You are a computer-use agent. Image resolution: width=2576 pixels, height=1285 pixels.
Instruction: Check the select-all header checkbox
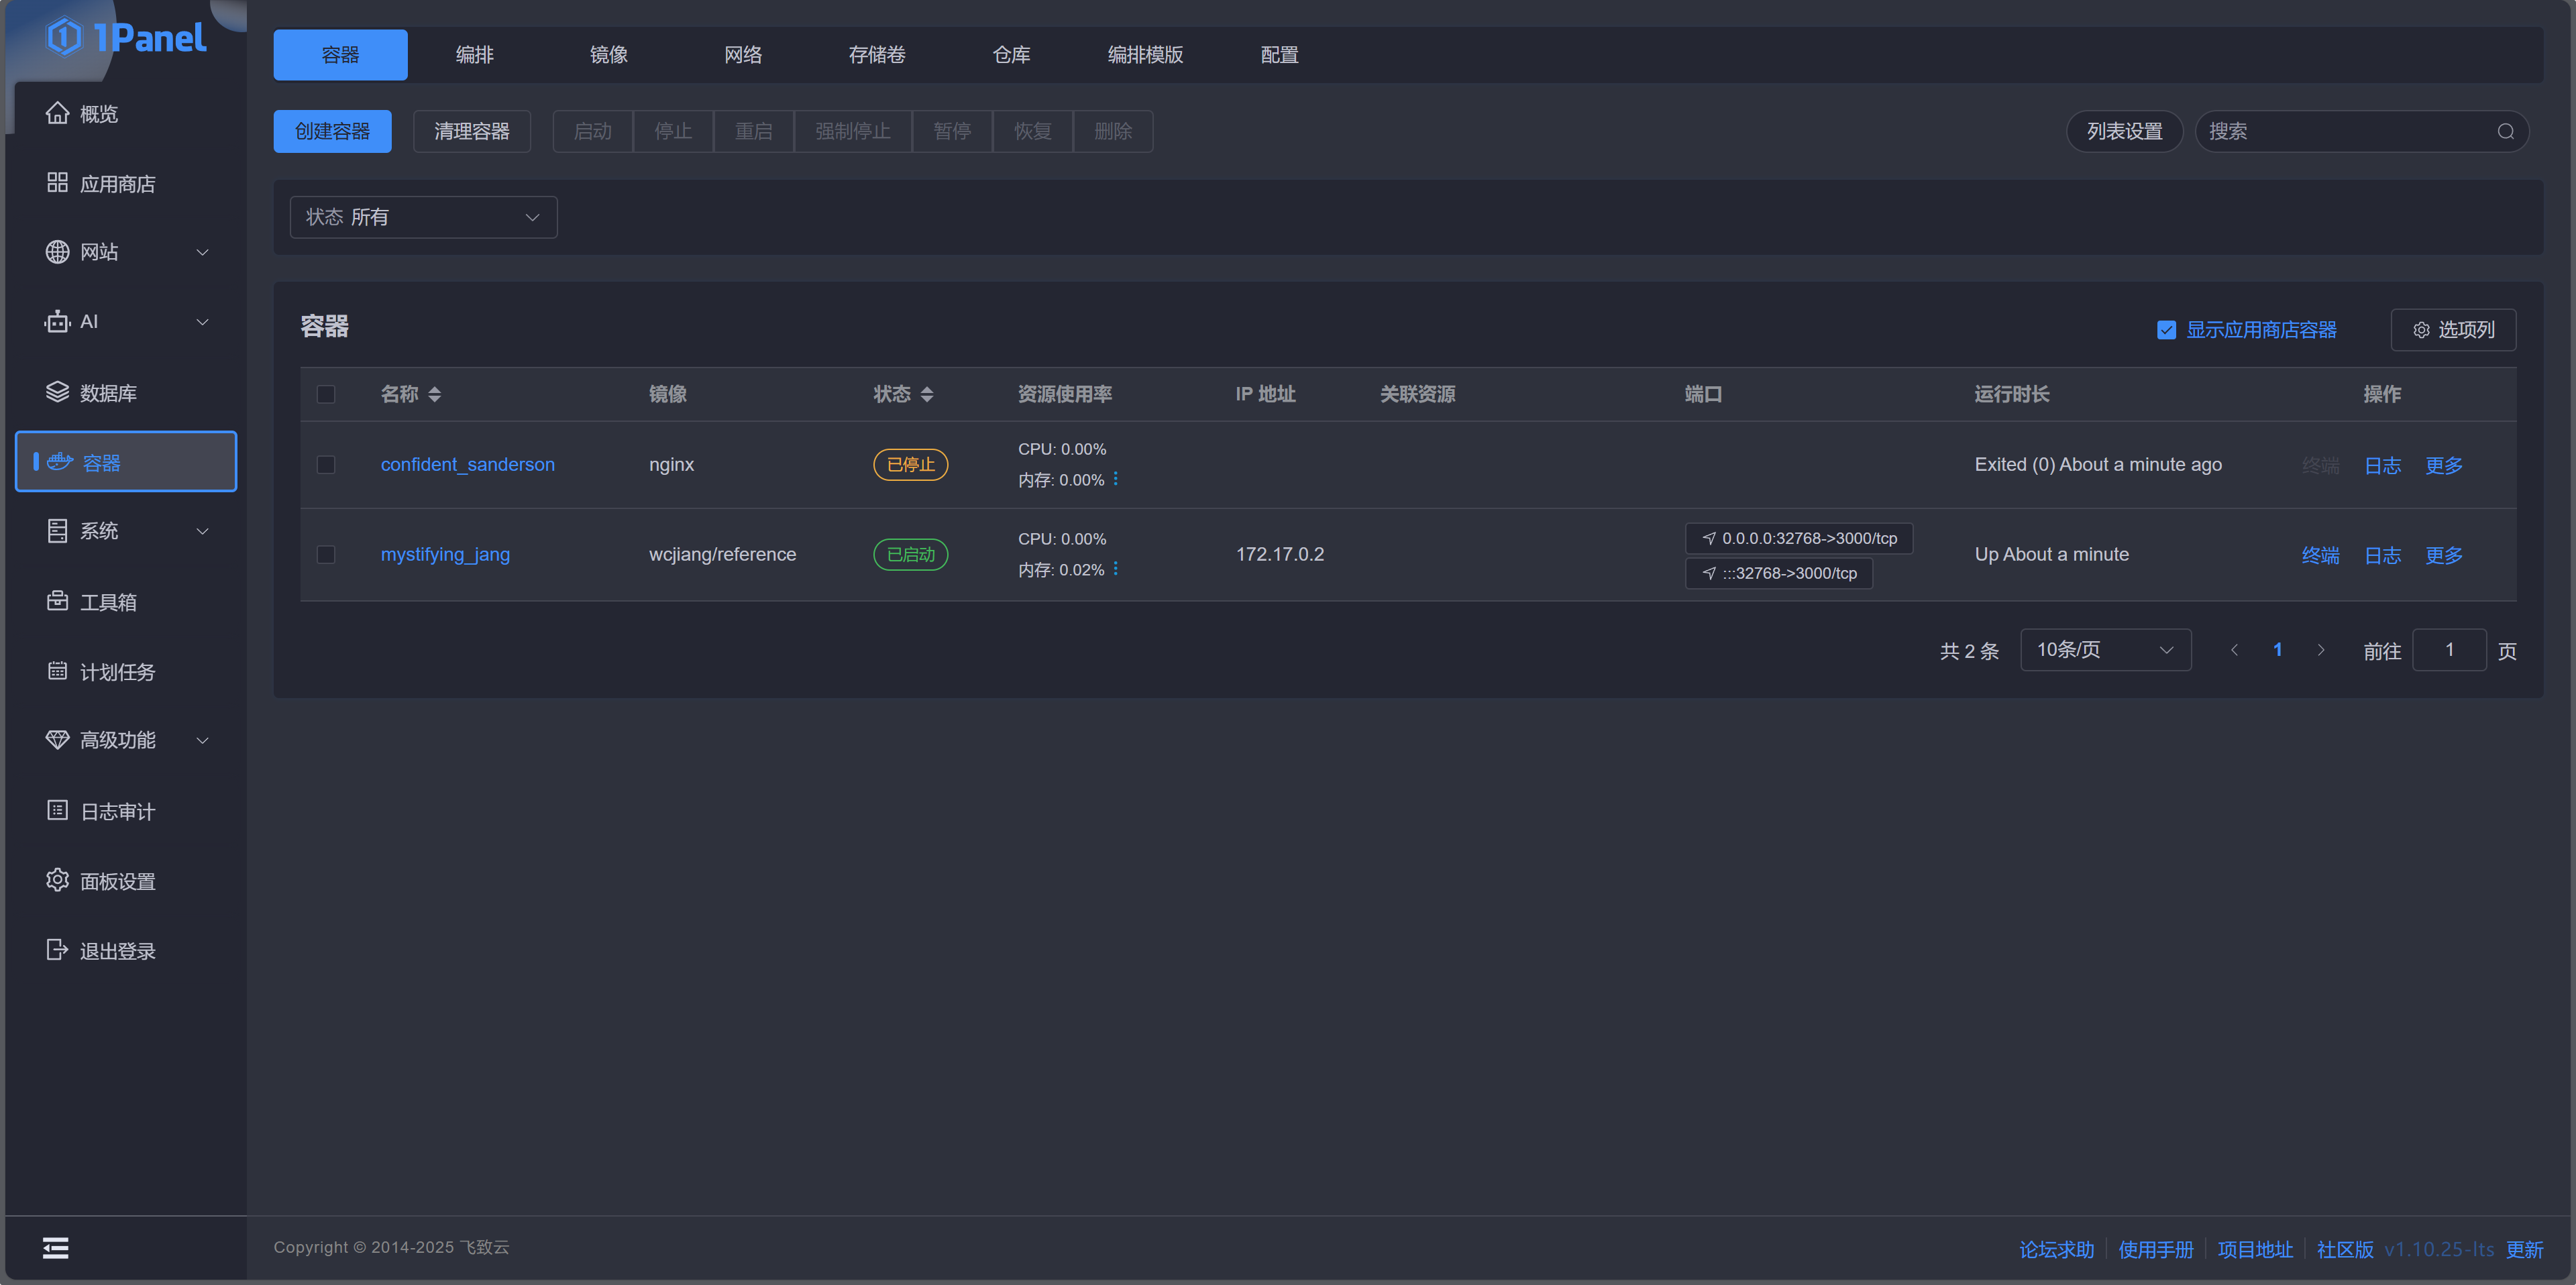click(x=326, y=394)
